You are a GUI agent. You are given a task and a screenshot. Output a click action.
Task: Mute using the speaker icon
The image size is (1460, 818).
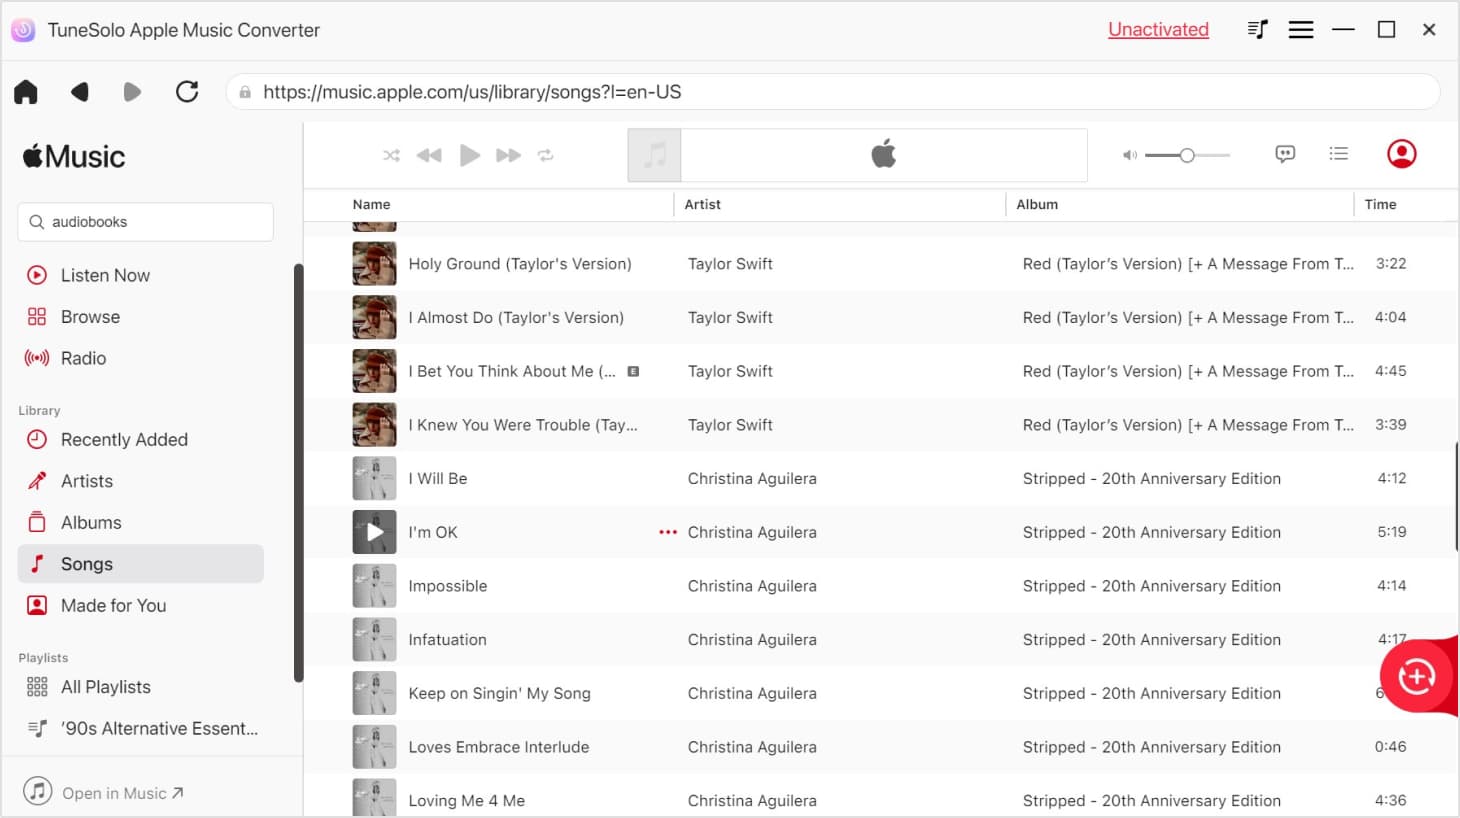[x=1129, y=155]
